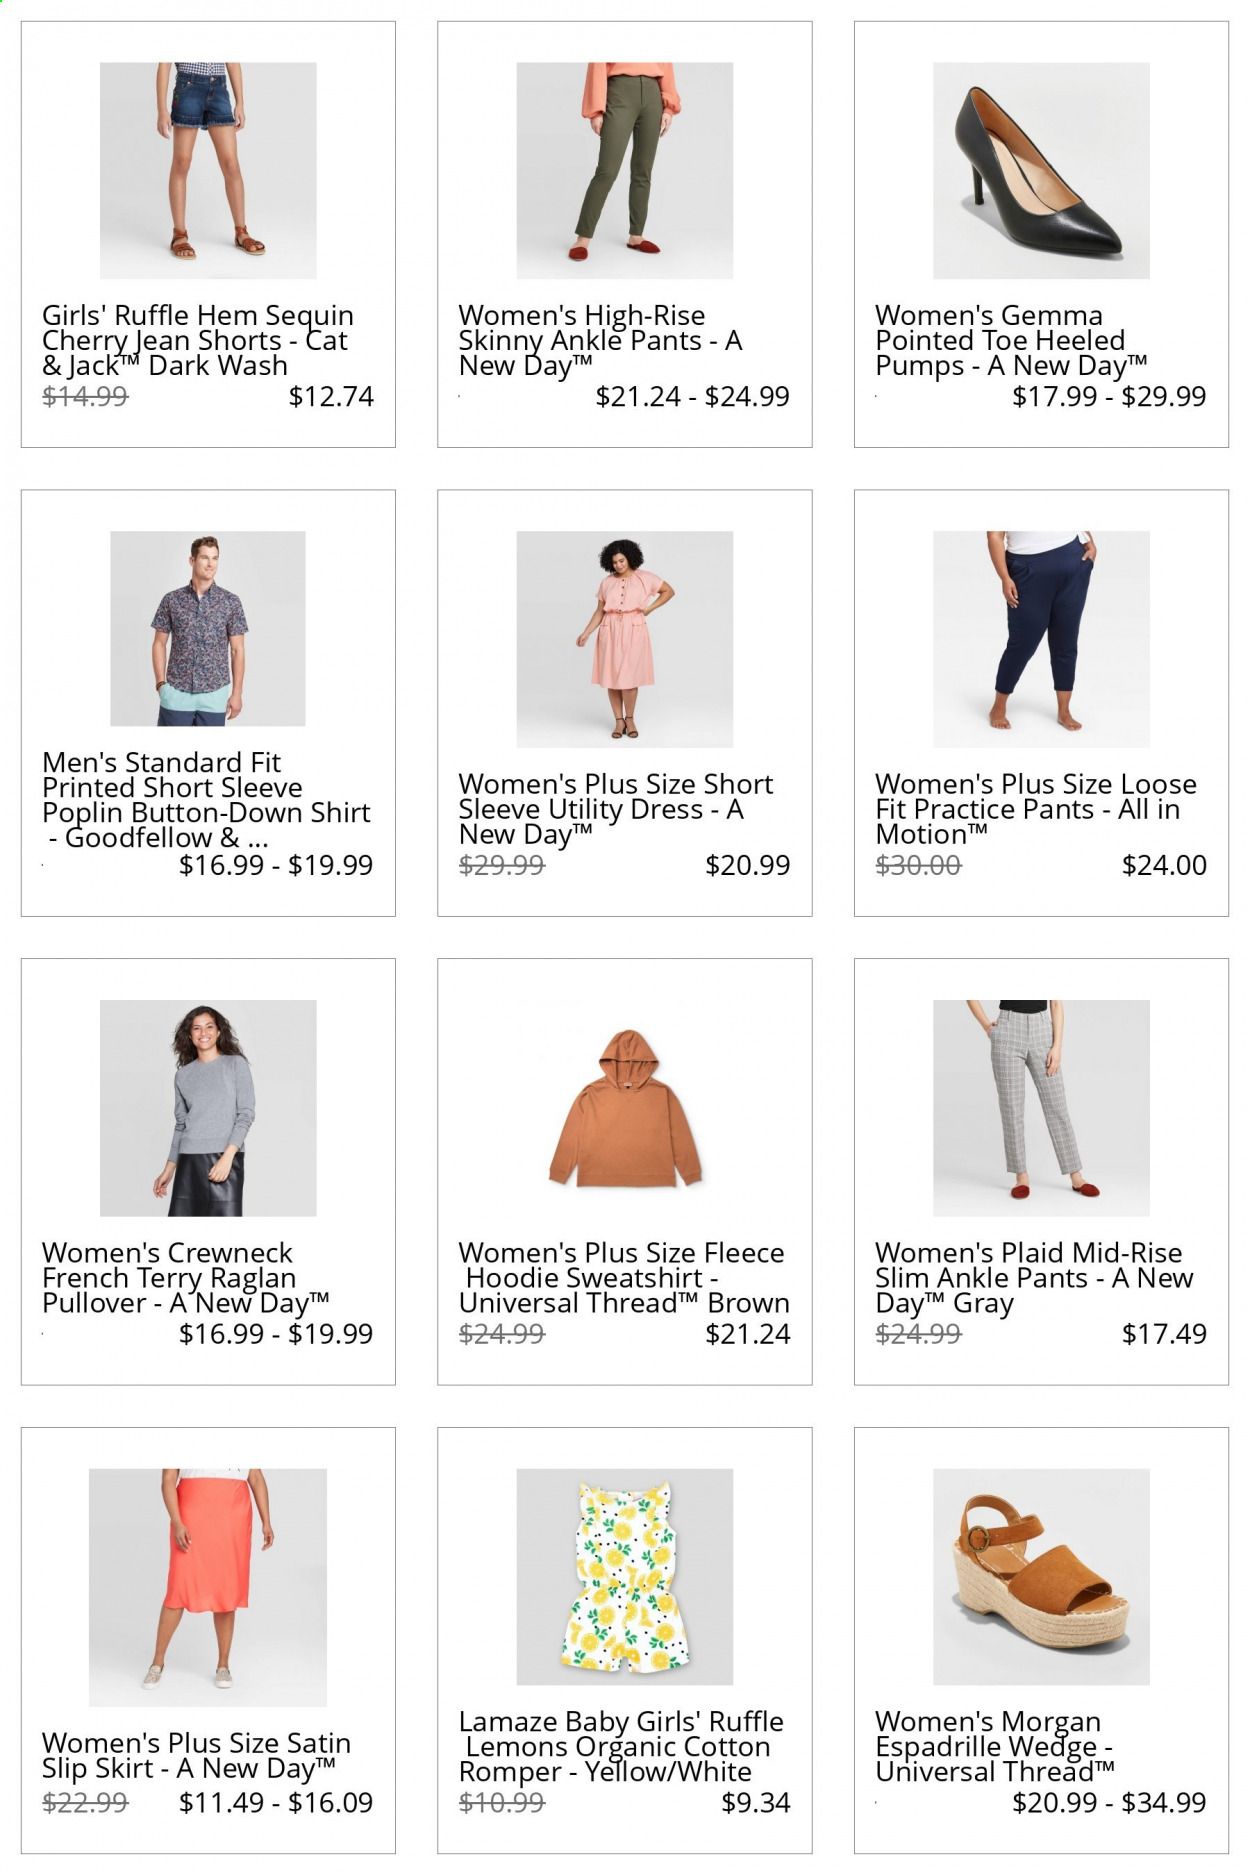Image resolution: width=1250 pixels, height=1875 pixels.
Task: Open the Girls' Ruffle Hem jean shorts photo
Action: pyautogui.click(x=208, y=170)
